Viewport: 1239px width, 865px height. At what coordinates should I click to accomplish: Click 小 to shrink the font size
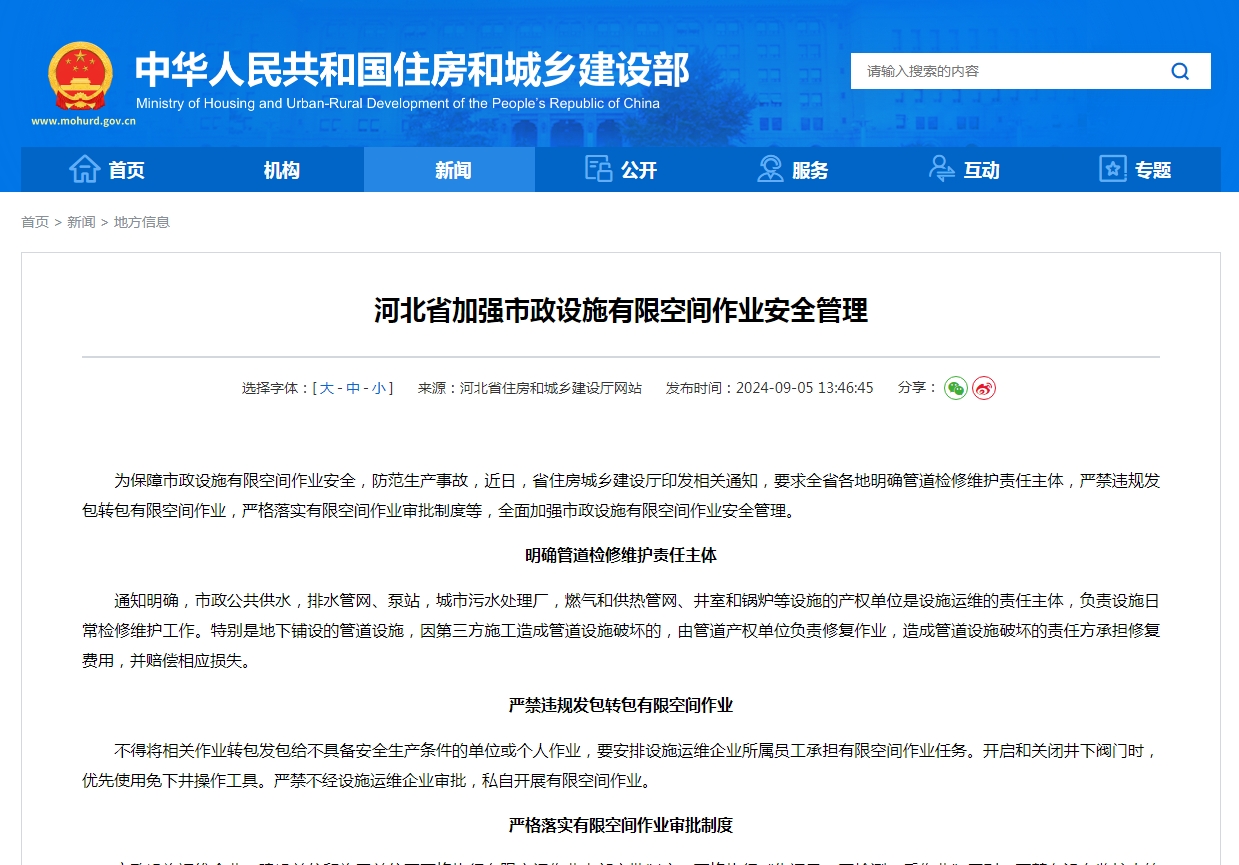(378, 388)
